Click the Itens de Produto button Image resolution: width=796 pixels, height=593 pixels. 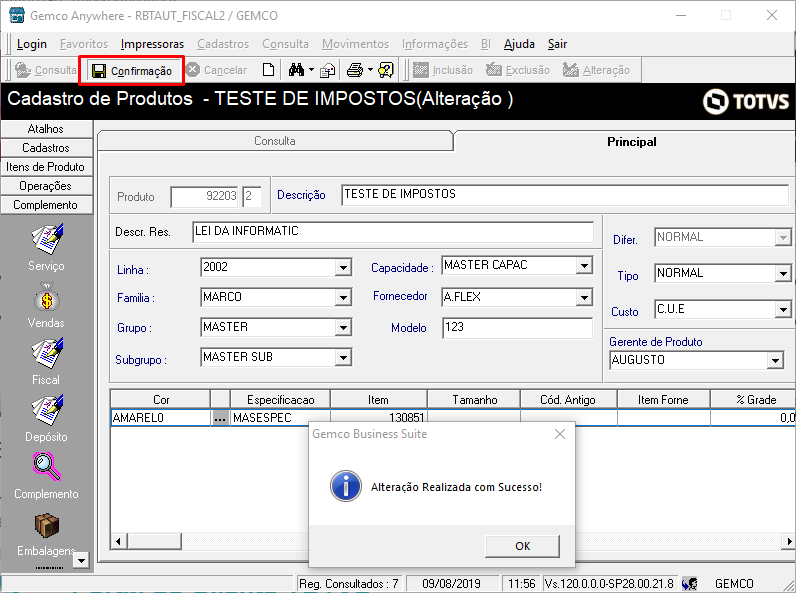click(46, 167)
